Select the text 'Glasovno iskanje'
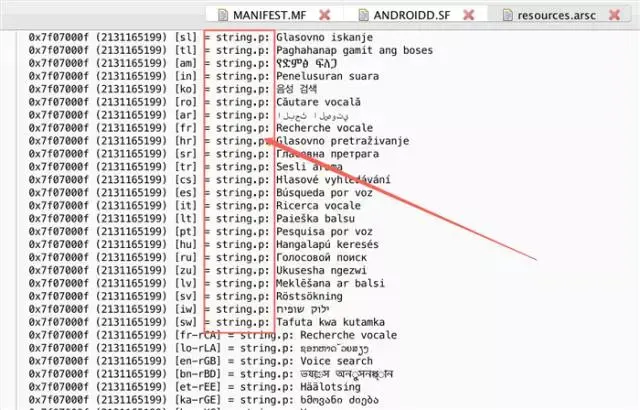 (x=324, y=38)
